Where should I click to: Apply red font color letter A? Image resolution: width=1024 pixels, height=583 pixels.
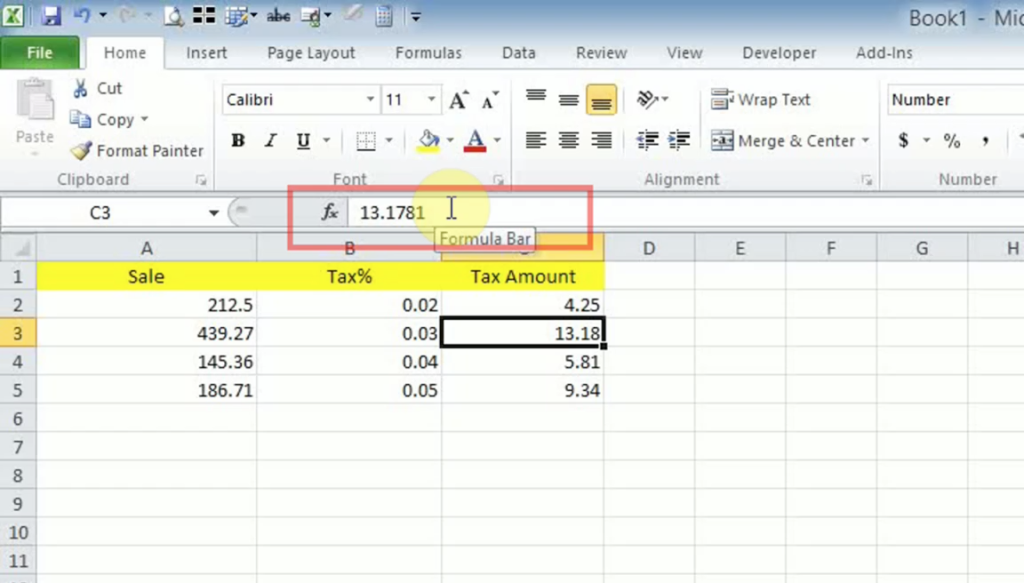coord(475,140)
